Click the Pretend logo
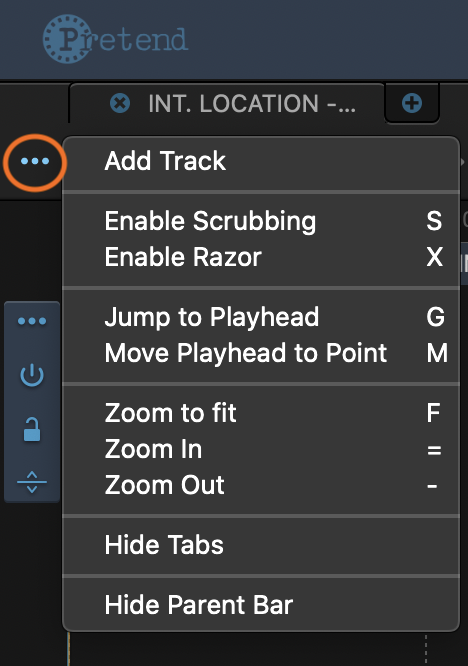Screen dimensions: 468x666 tap(115, 39)
